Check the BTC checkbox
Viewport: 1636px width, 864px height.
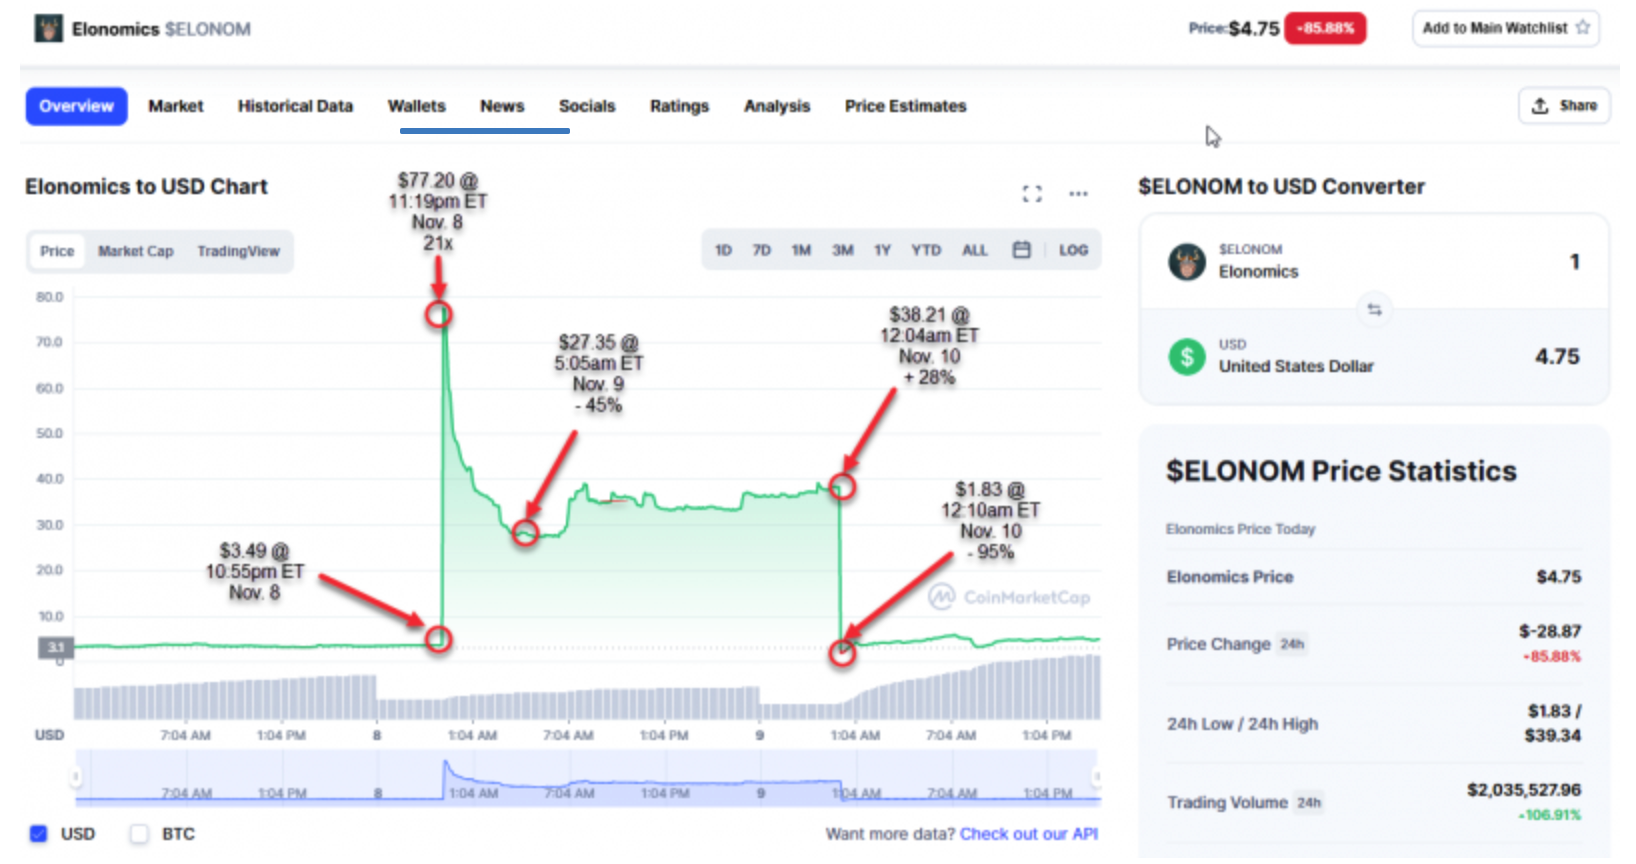(x=139, y=834)
